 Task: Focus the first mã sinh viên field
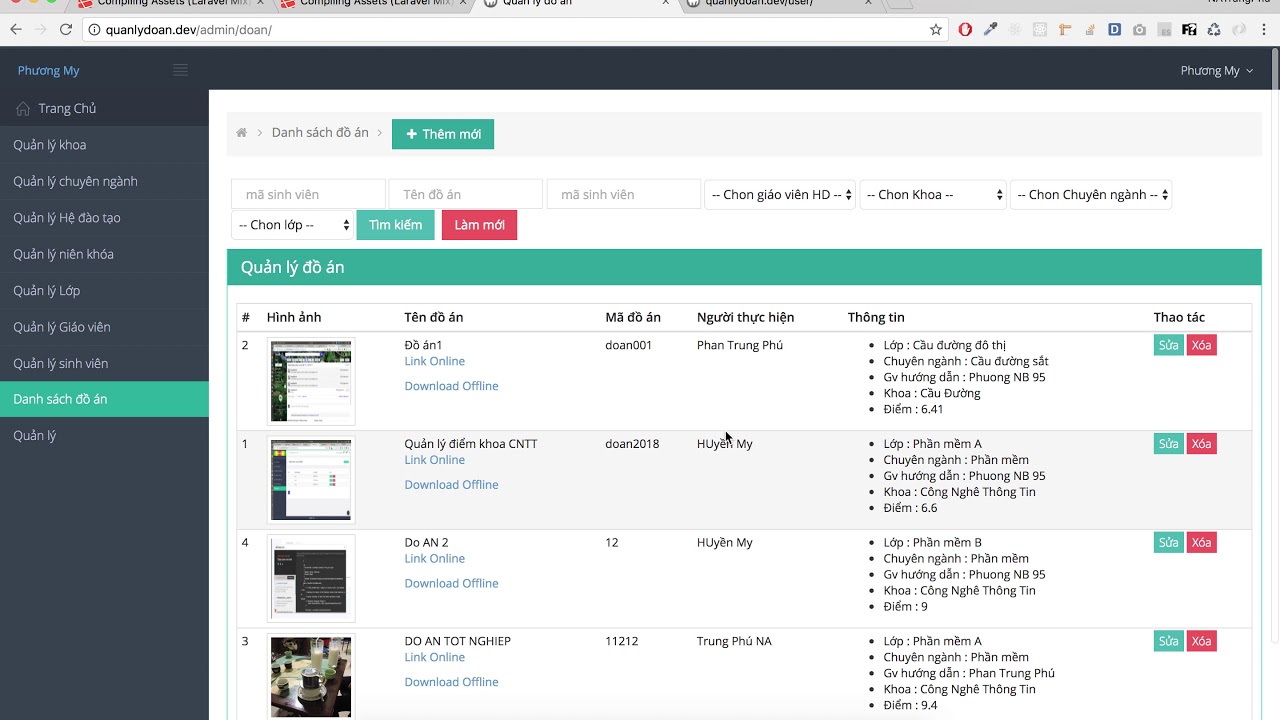tap(308, 195)
